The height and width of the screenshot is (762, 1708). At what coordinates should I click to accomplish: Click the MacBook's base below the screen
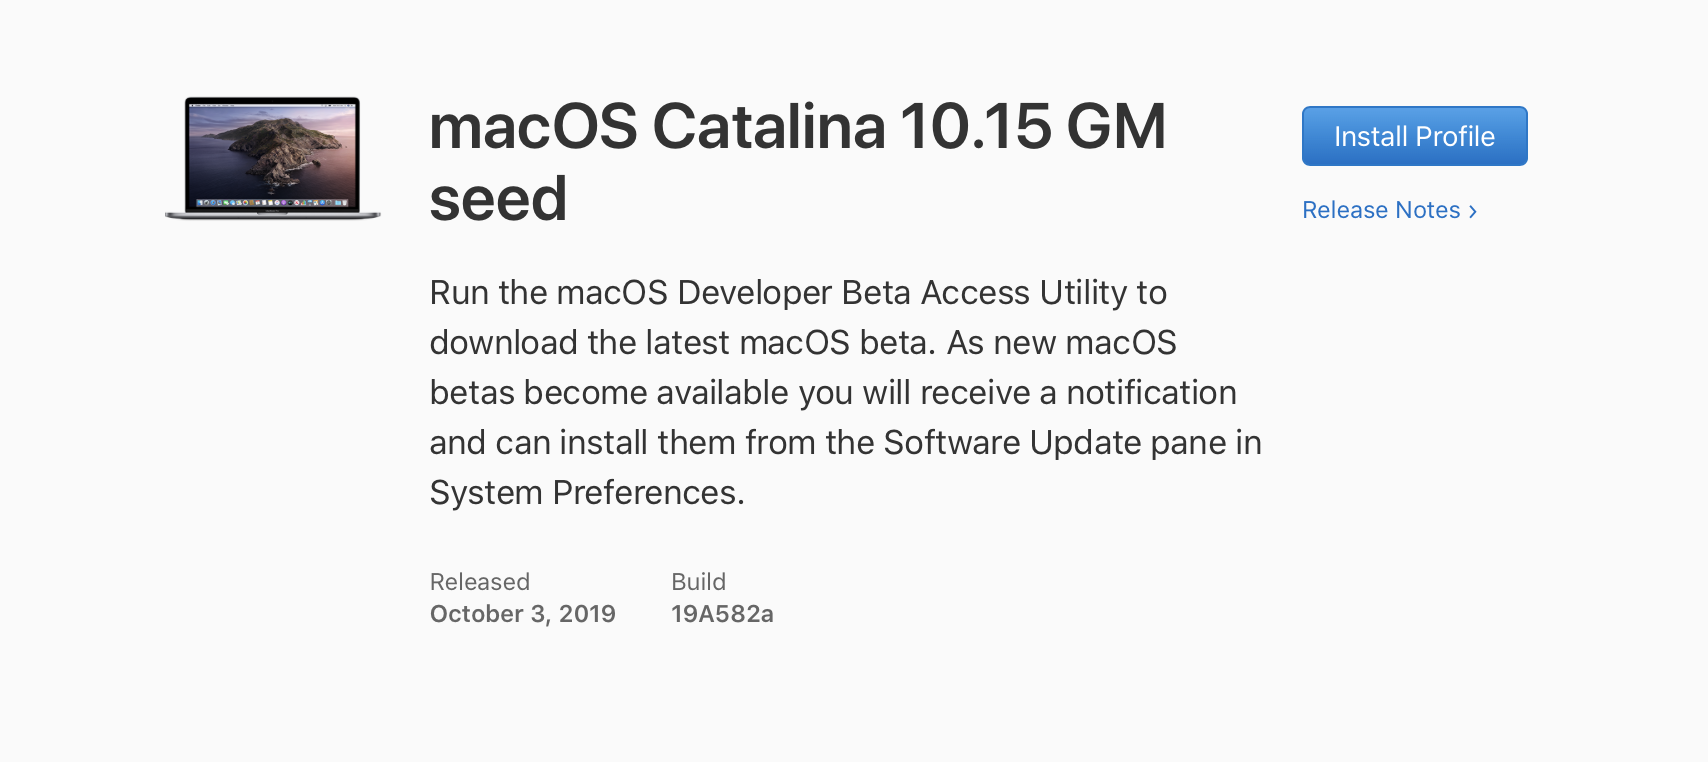click(x=272, y=215)
